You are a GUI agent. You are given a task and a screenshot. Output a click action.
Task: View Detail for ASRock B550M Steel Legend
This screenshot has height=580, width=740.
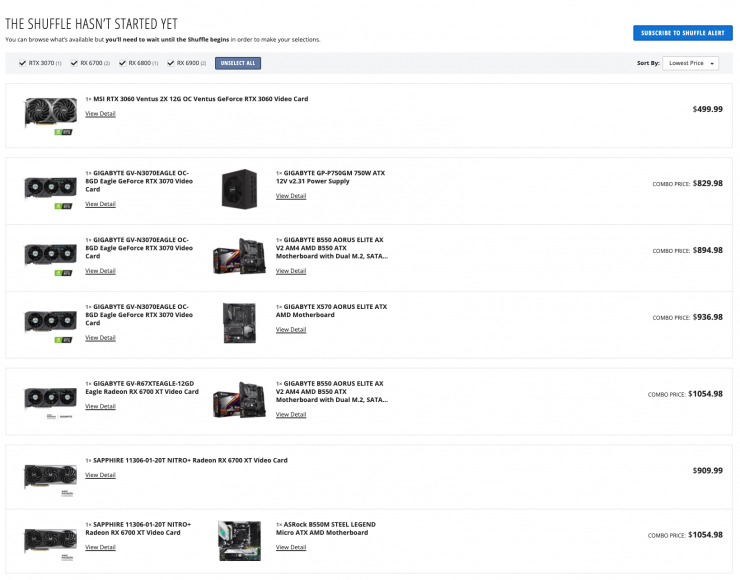point(291,547)
